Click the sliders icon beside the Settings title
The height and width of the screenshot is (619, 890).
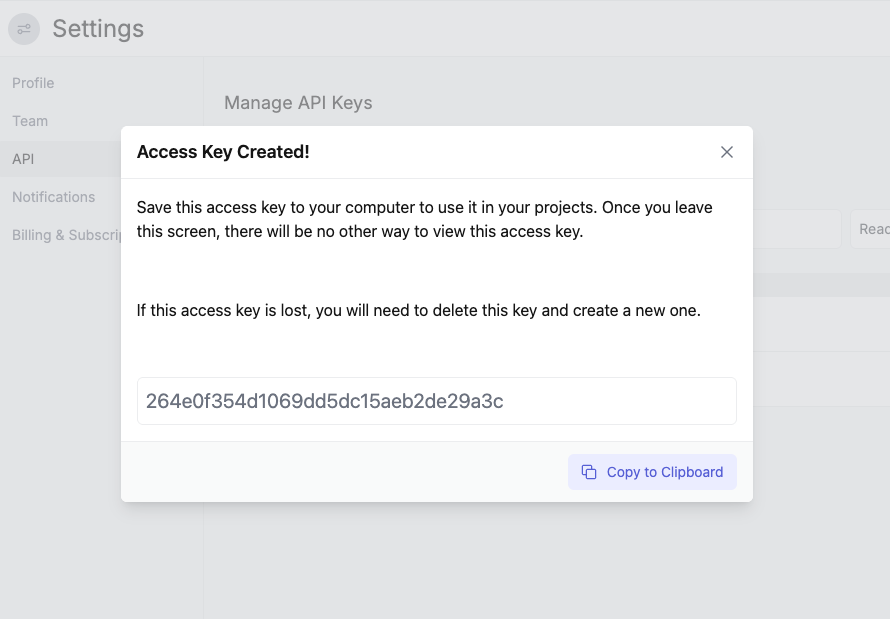coord(23,29)
